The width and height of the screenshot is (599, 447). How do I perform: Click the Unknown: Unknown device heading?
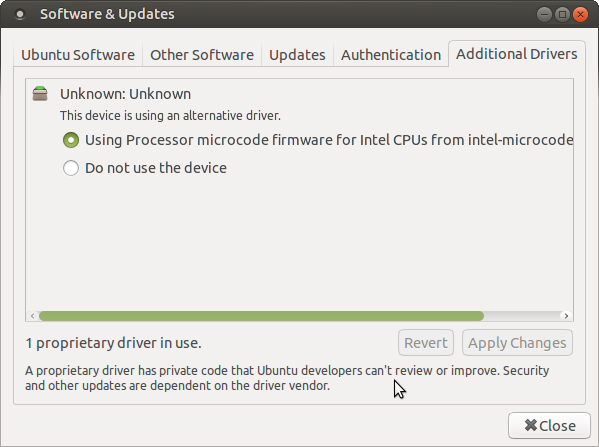pyautogui.click(x=125, y=94)
